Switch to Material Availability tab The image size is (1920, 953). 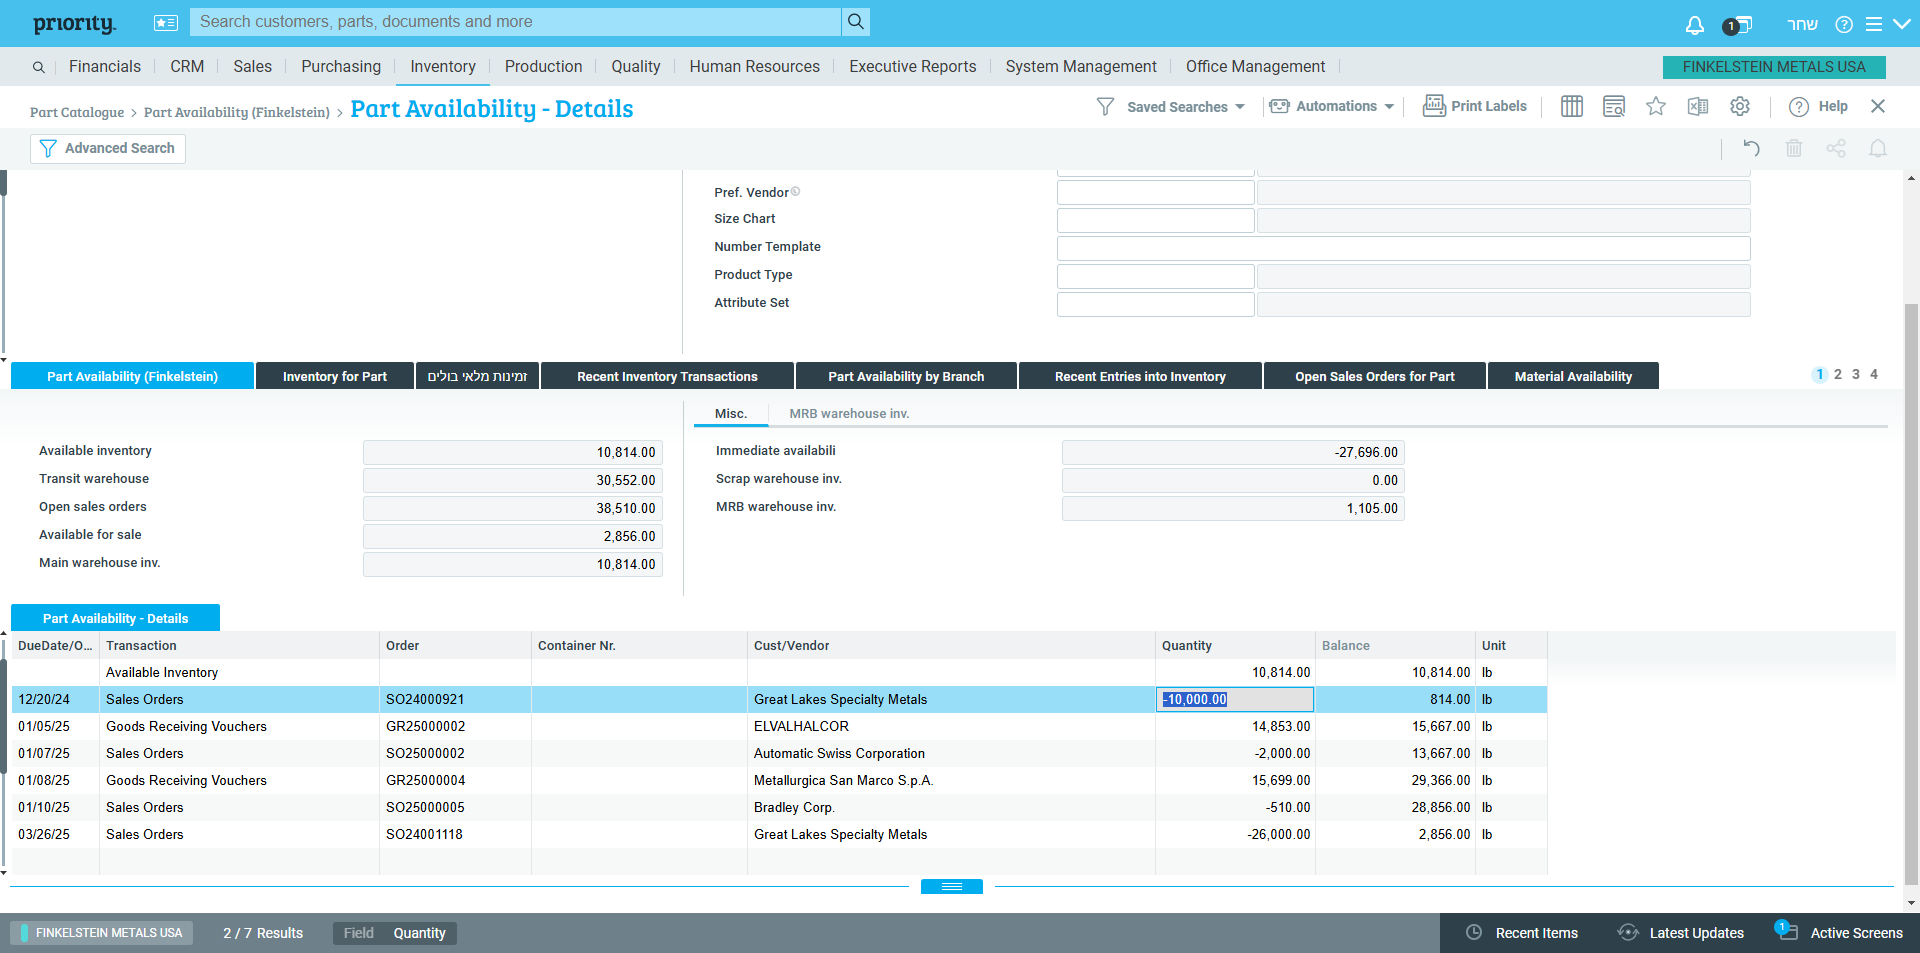1573,376
